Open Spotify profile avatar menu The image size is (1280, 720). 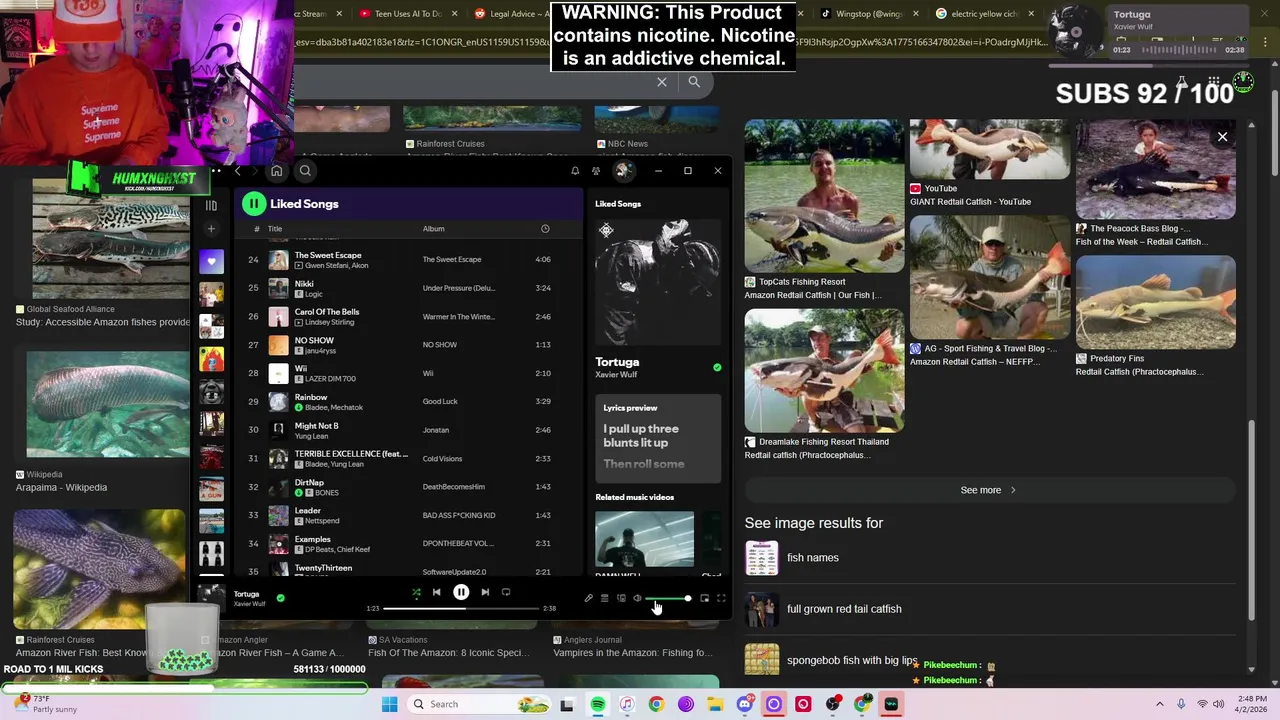point(623,171)
